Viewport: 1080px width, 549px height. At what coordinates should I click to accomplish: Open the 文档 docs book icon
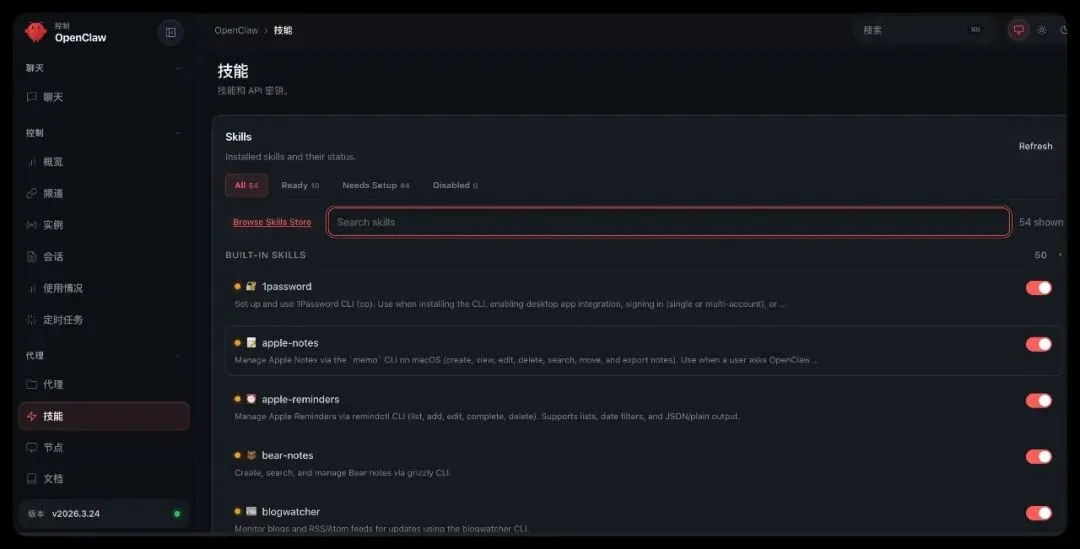pyautogui.click(x=31, y=479)
